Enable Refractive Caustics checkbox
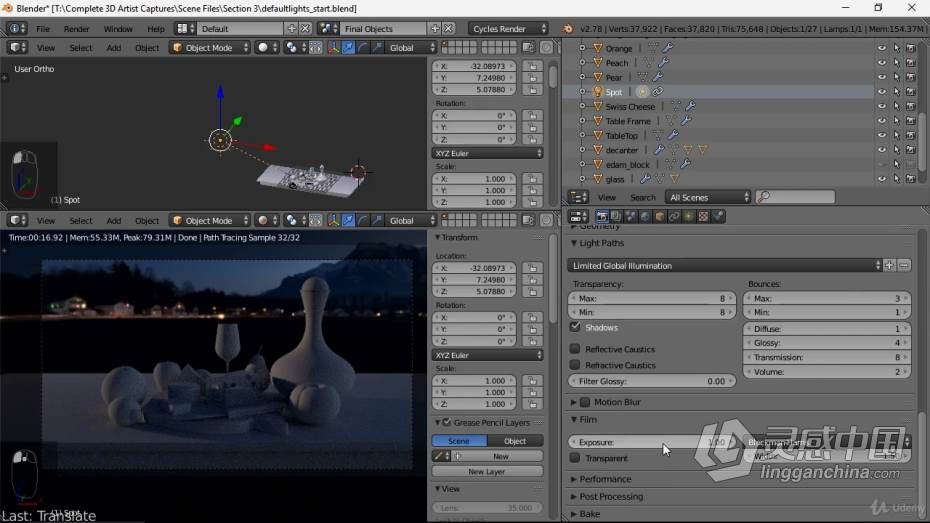This screenshot has width=930, height=523. (x=575, y=365)
